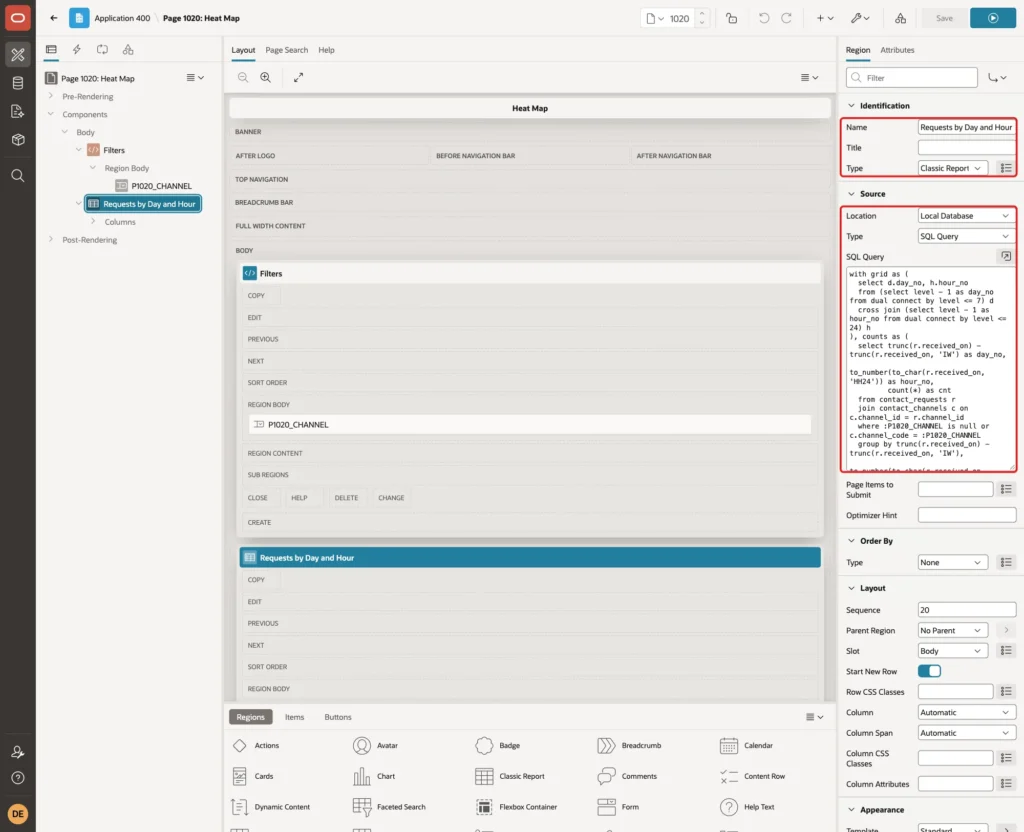Zoom out the layout view
Screen dimensions: 1024x832
coord(243,77)
